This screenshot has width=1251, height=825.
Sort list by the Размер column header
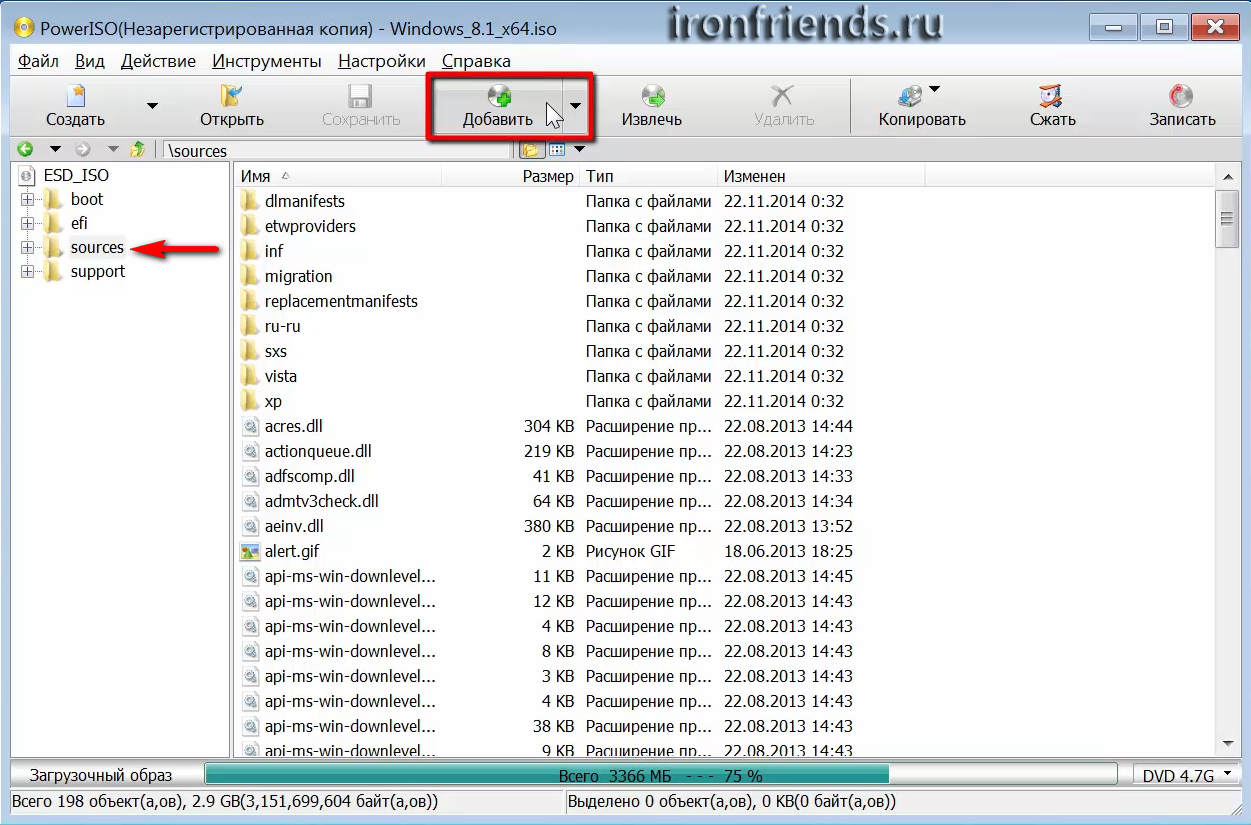pos(547,176)
